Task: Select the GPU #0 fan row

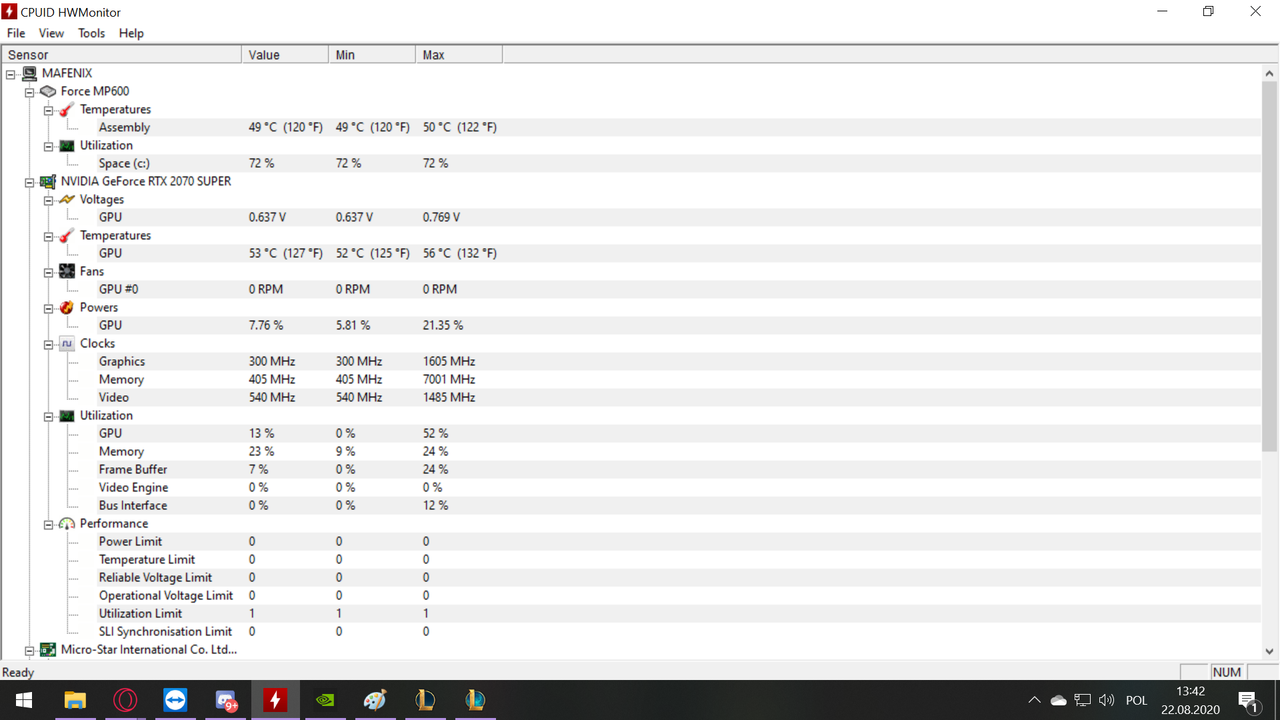Action: [x=631, y=289]
